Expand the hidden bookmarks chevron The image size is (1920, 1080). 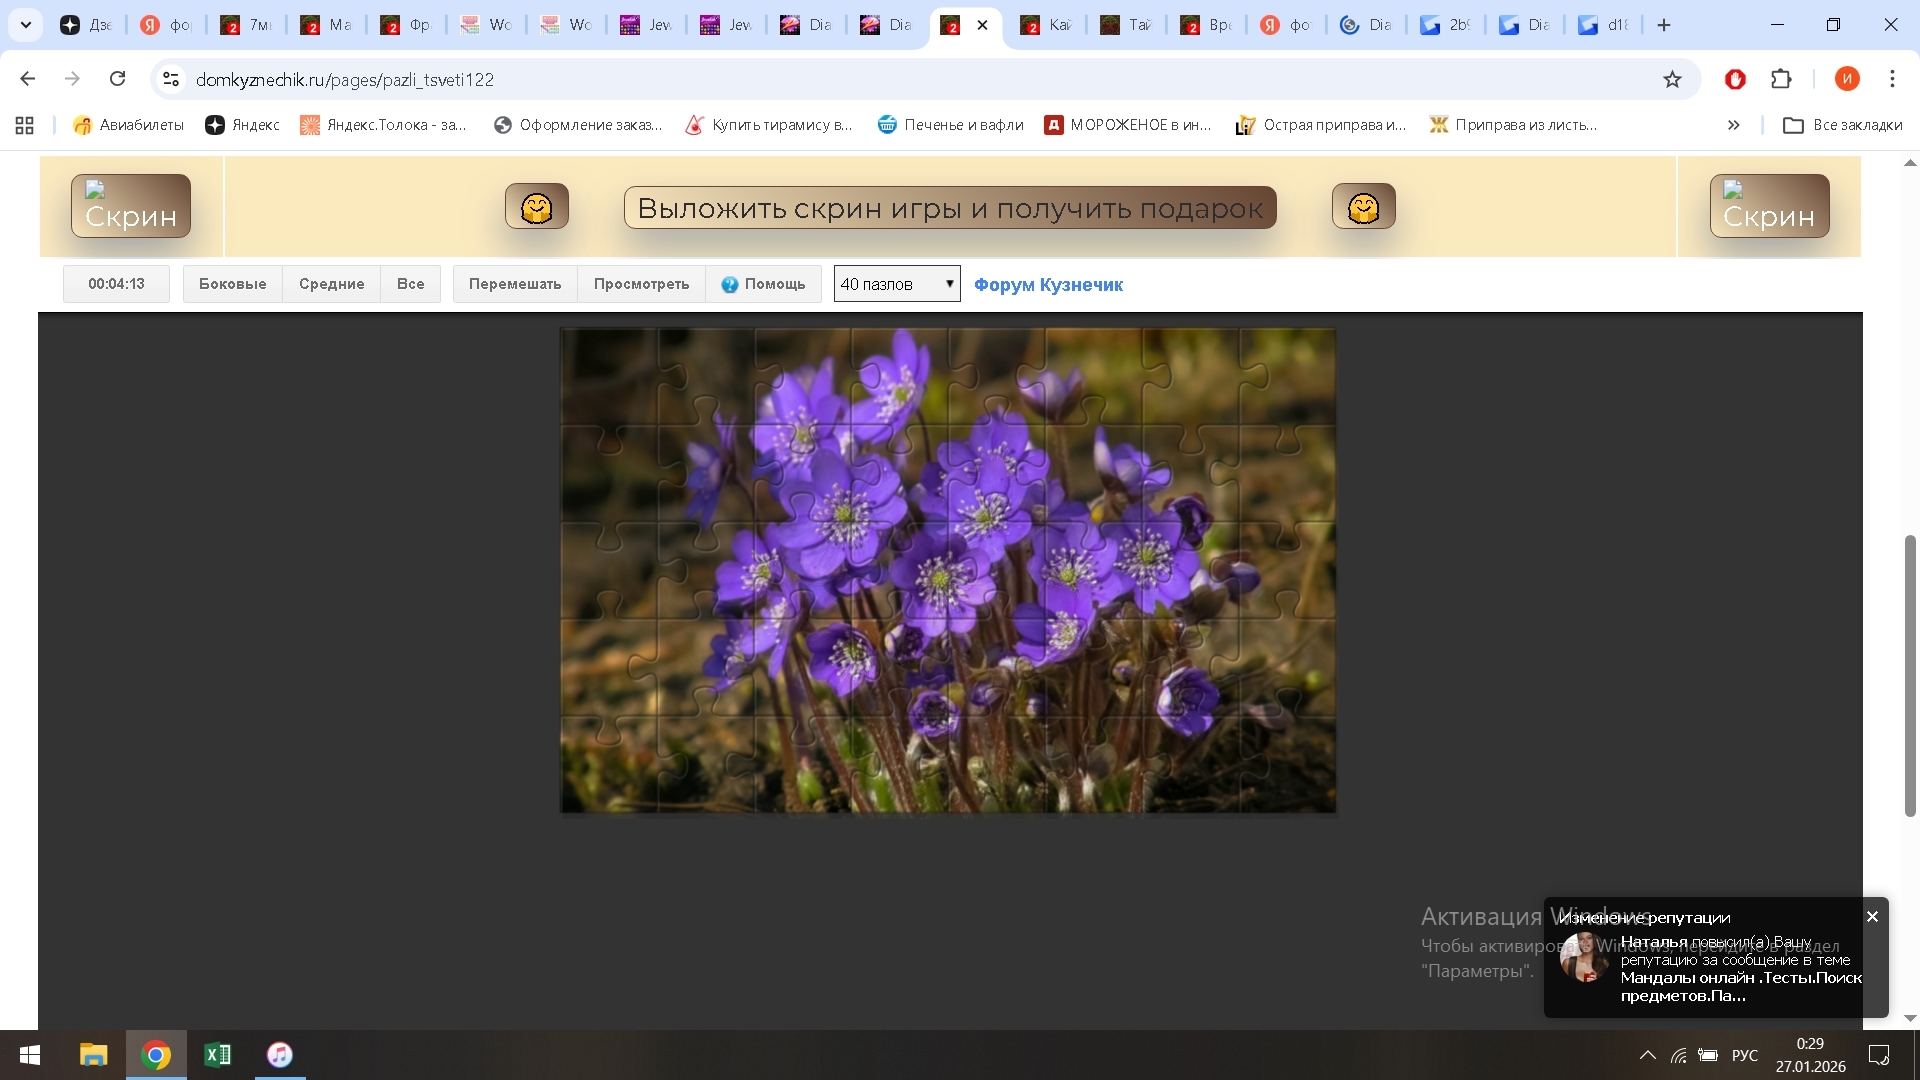(1733, 125)
